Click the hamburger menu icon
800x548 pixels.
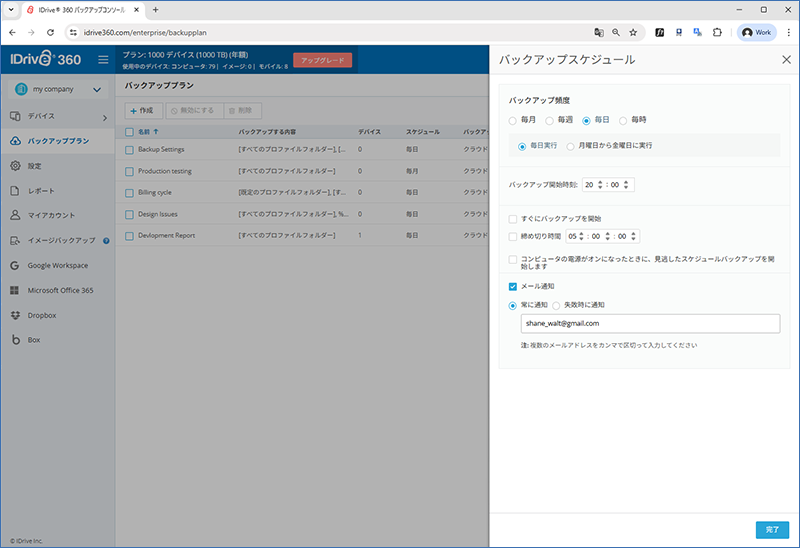pos(103,60)
